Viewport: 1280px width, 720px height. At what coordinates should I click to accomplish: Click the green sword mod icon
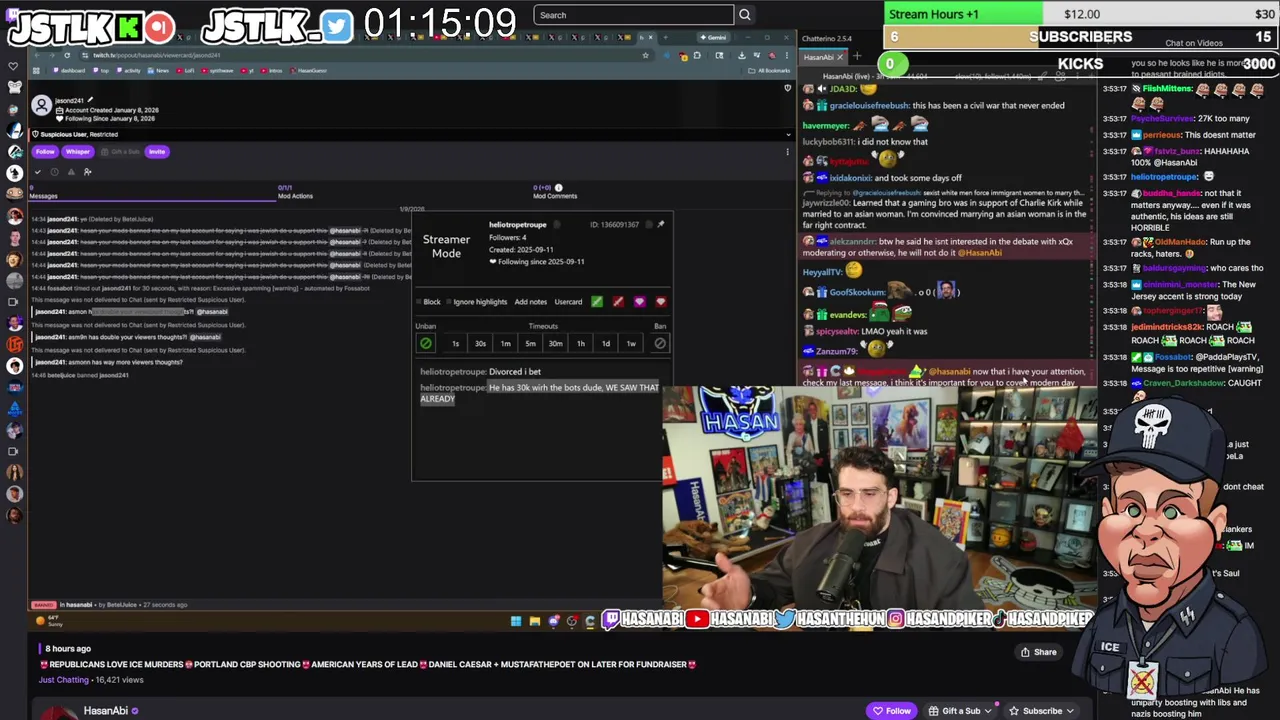597,301
